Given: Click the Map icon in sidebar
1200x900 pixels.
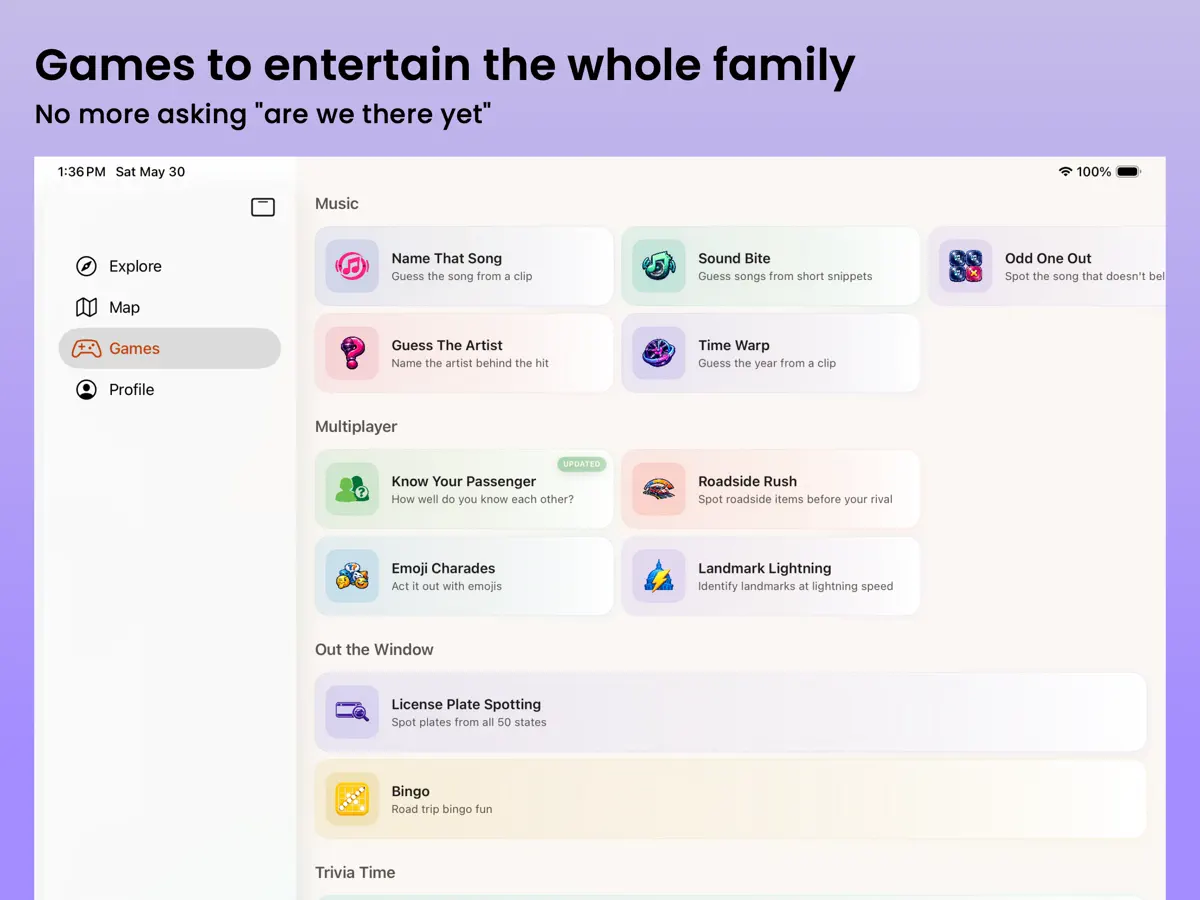Looking at the screenshot, I should pyautogui.click(x=87, y=307).
